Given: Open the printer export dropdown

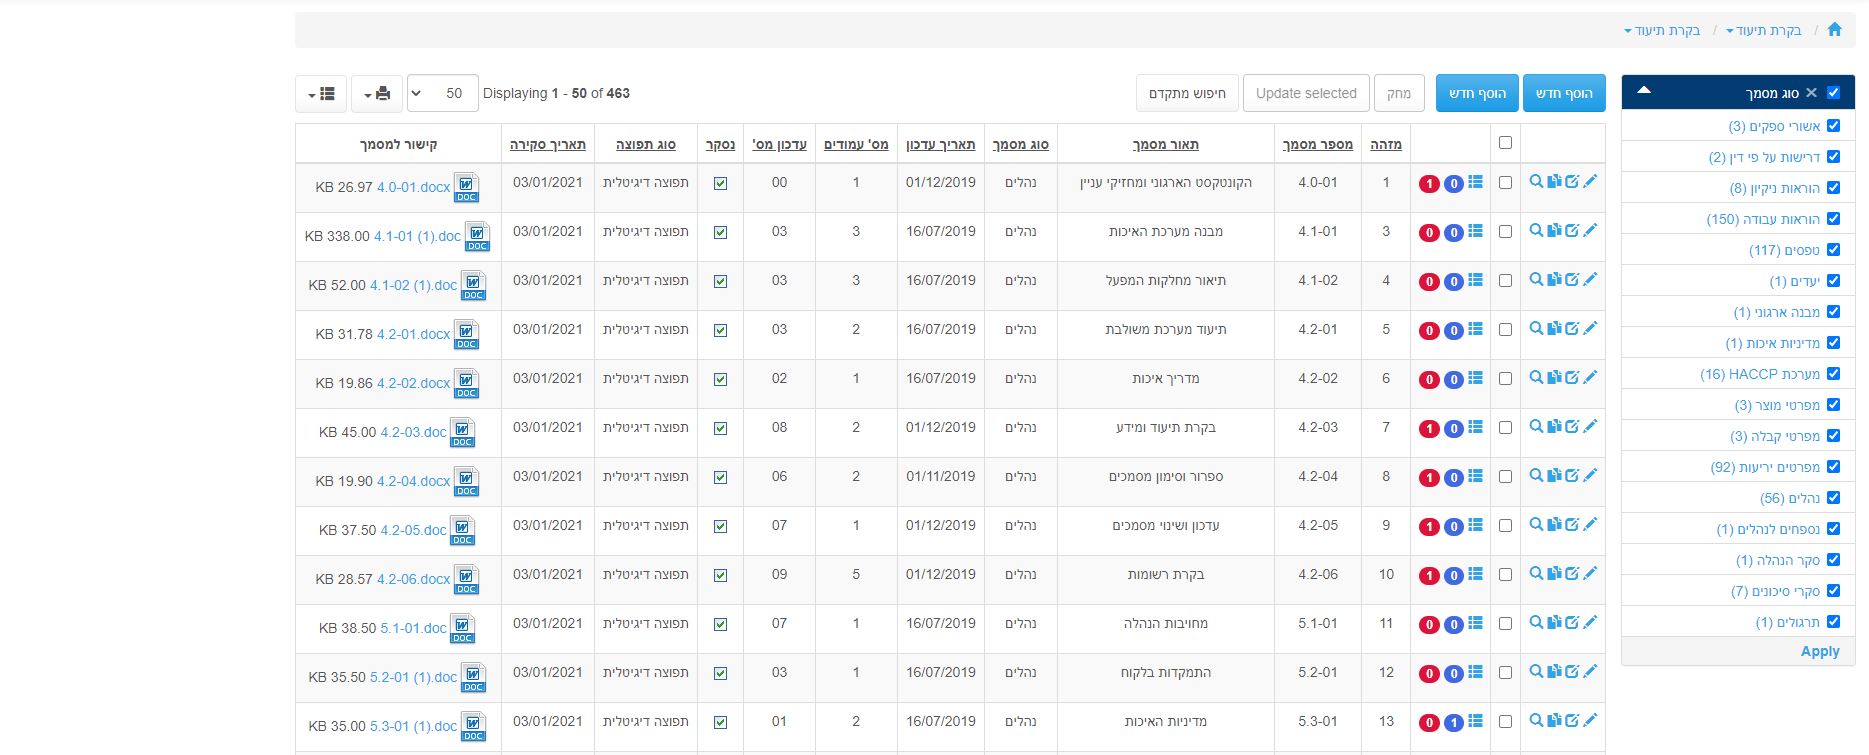Looking at the screenshot, I should tap(376, 93).
